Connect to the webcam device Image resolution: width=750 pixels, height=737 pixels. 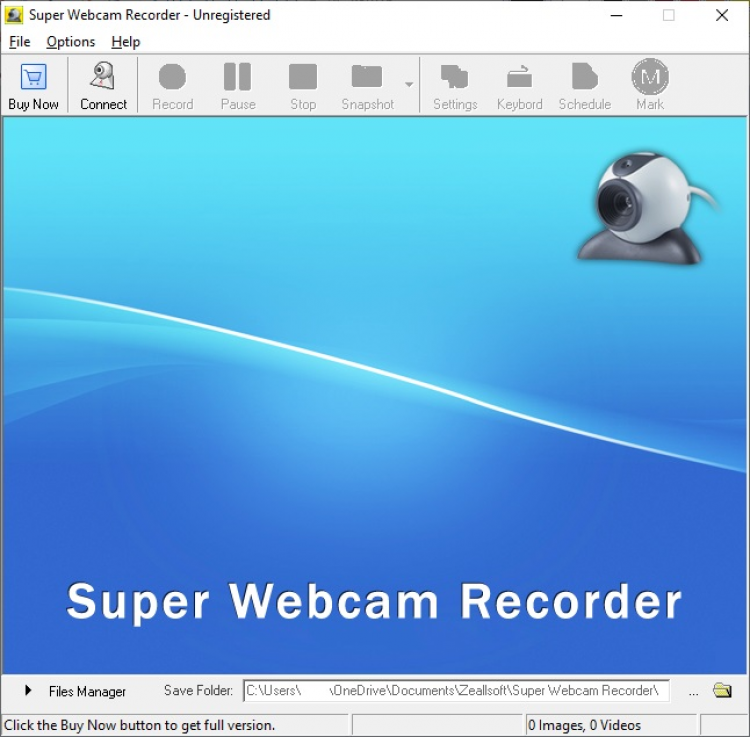pyautogui.click(x=103, y=78)
